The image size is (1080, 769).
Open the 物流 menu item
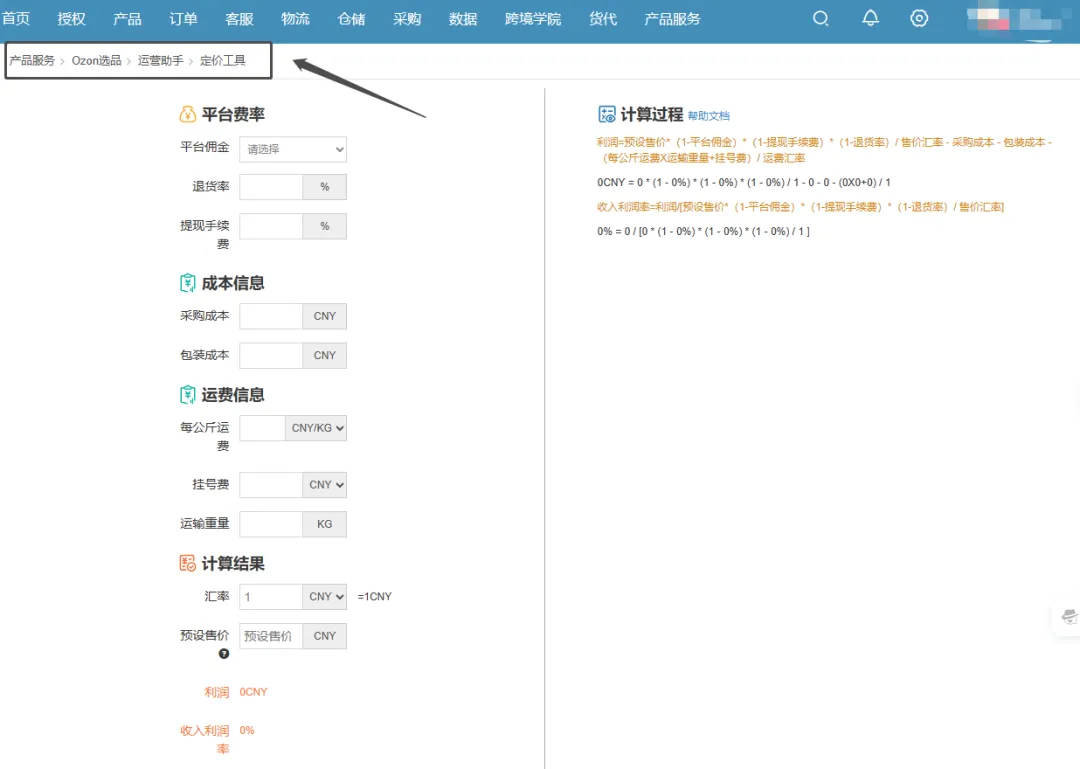click(x=295, y=19)
